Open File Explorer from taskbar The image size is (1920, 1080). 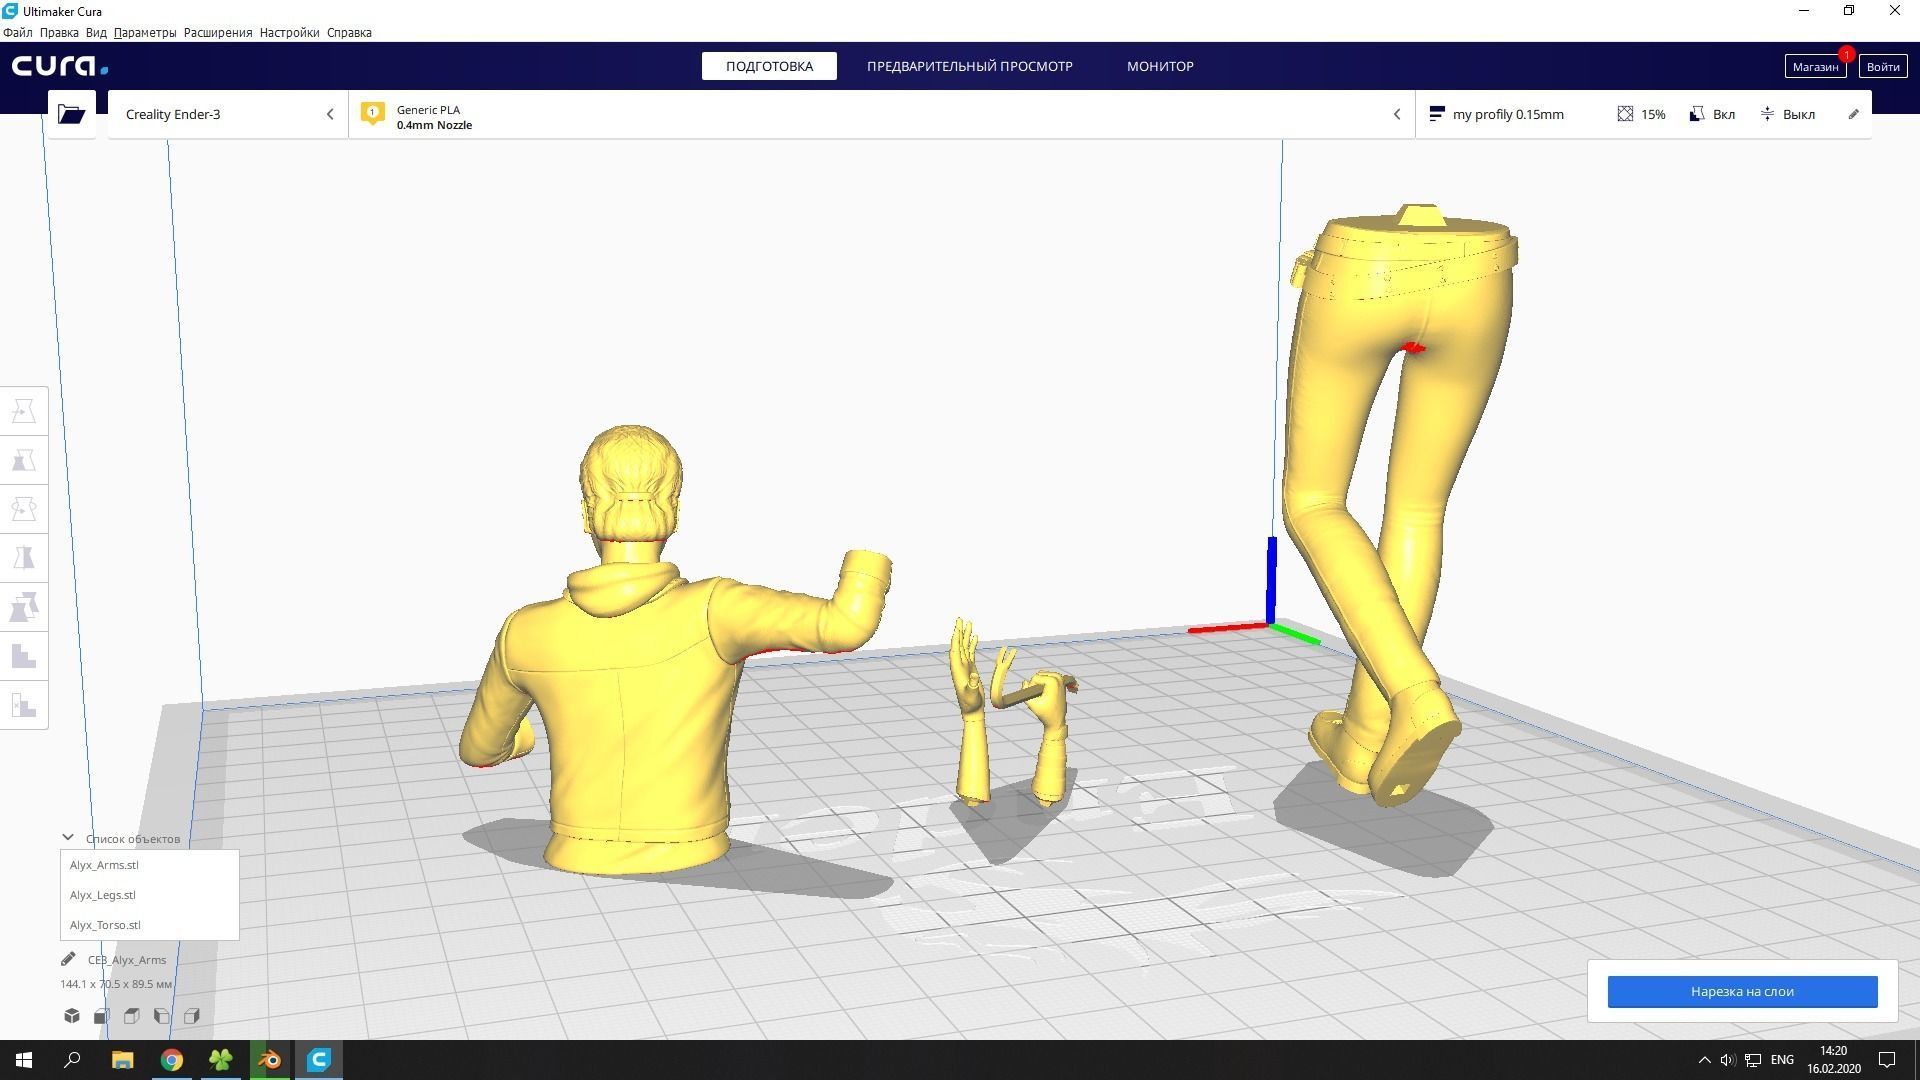122,1060
